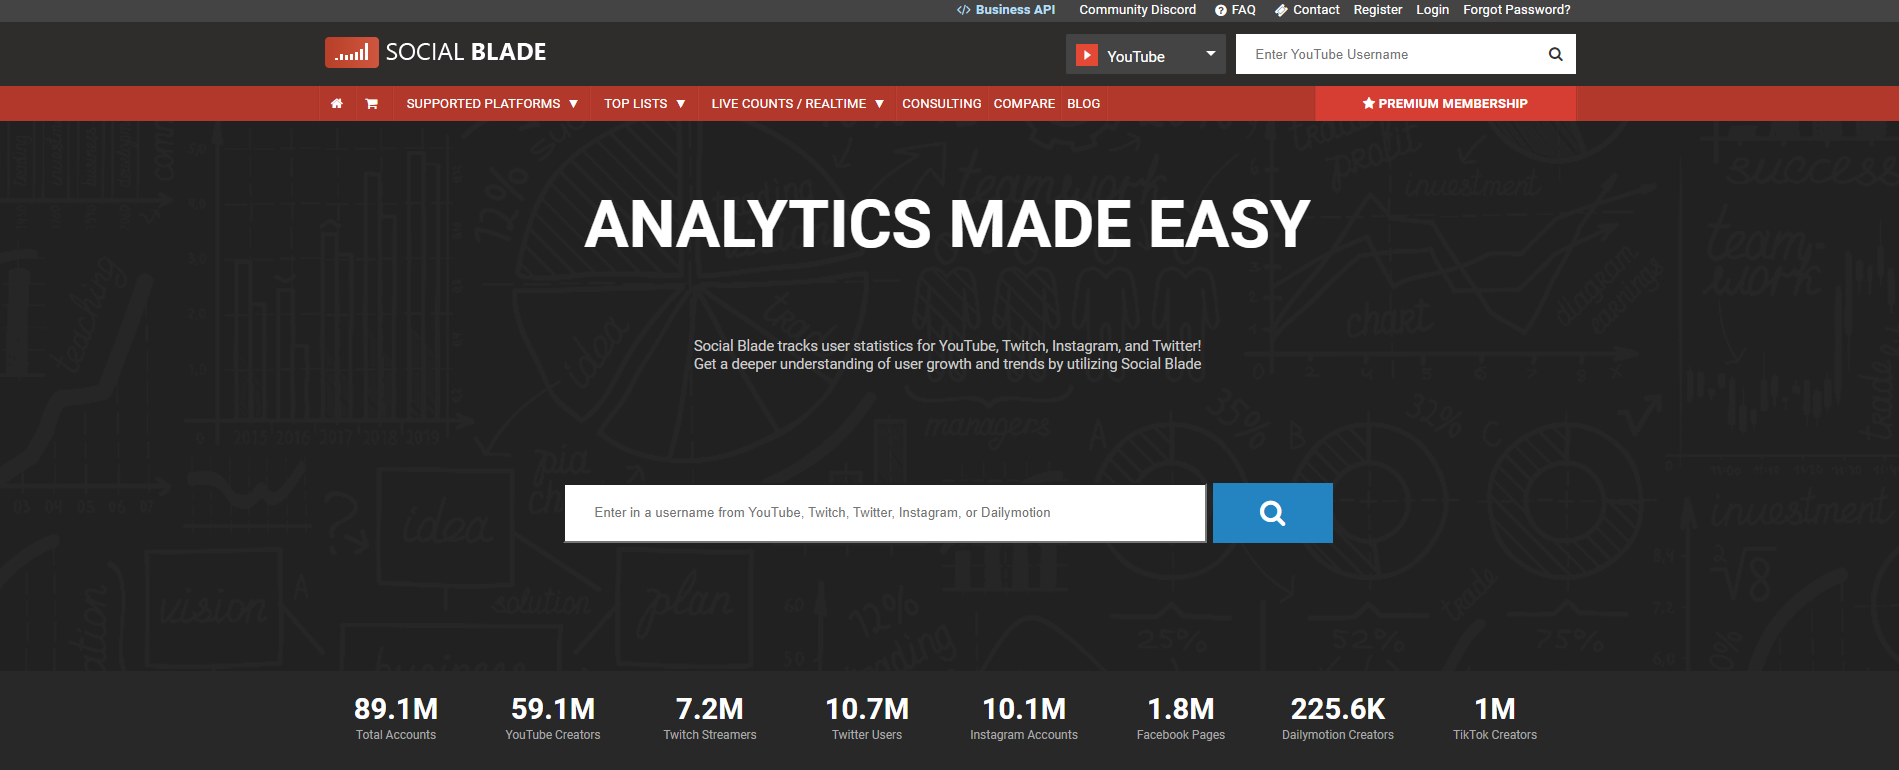
Task: Click the red YouTube play icon
Action: tap(1087, 55)
